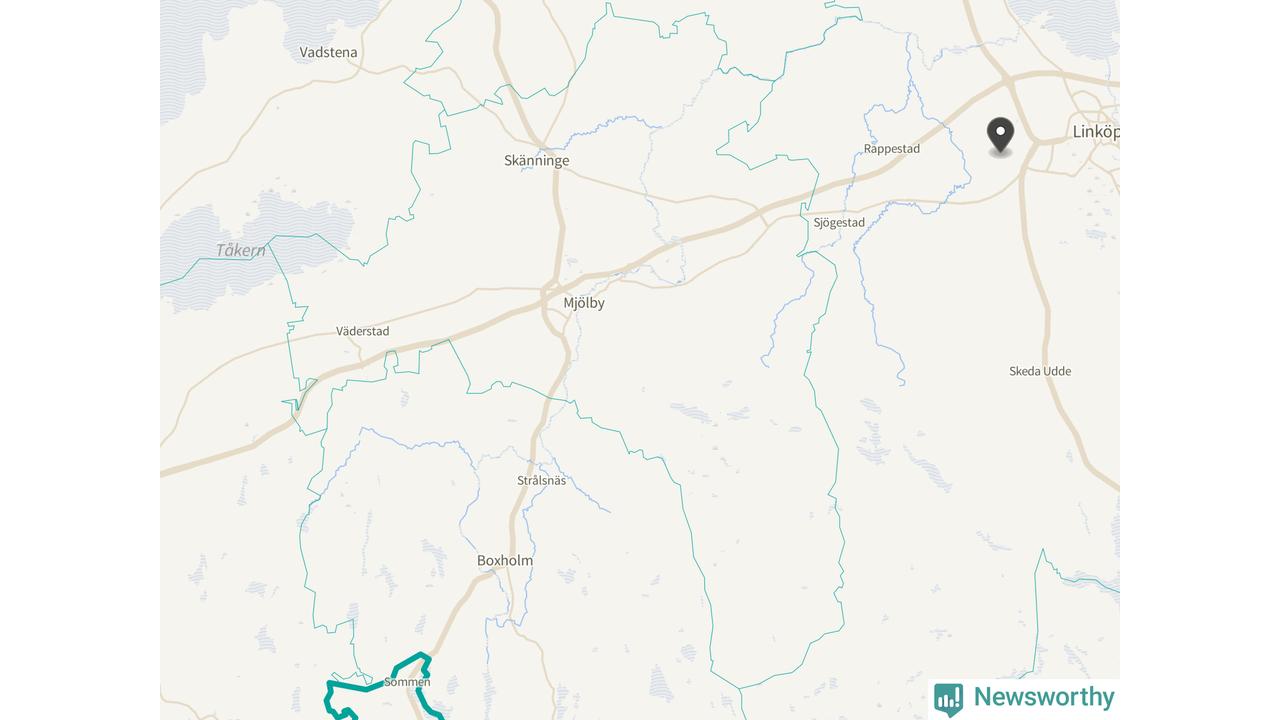The image size is (1280, 720).
Task: Click the Rappestad place label
Action: click(892, 149)
